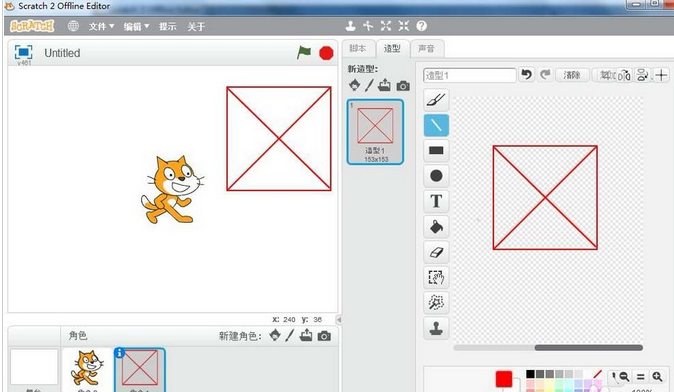Select the stage thumbnail
Screen dimensions: 674x392
[x=34, y=368]
